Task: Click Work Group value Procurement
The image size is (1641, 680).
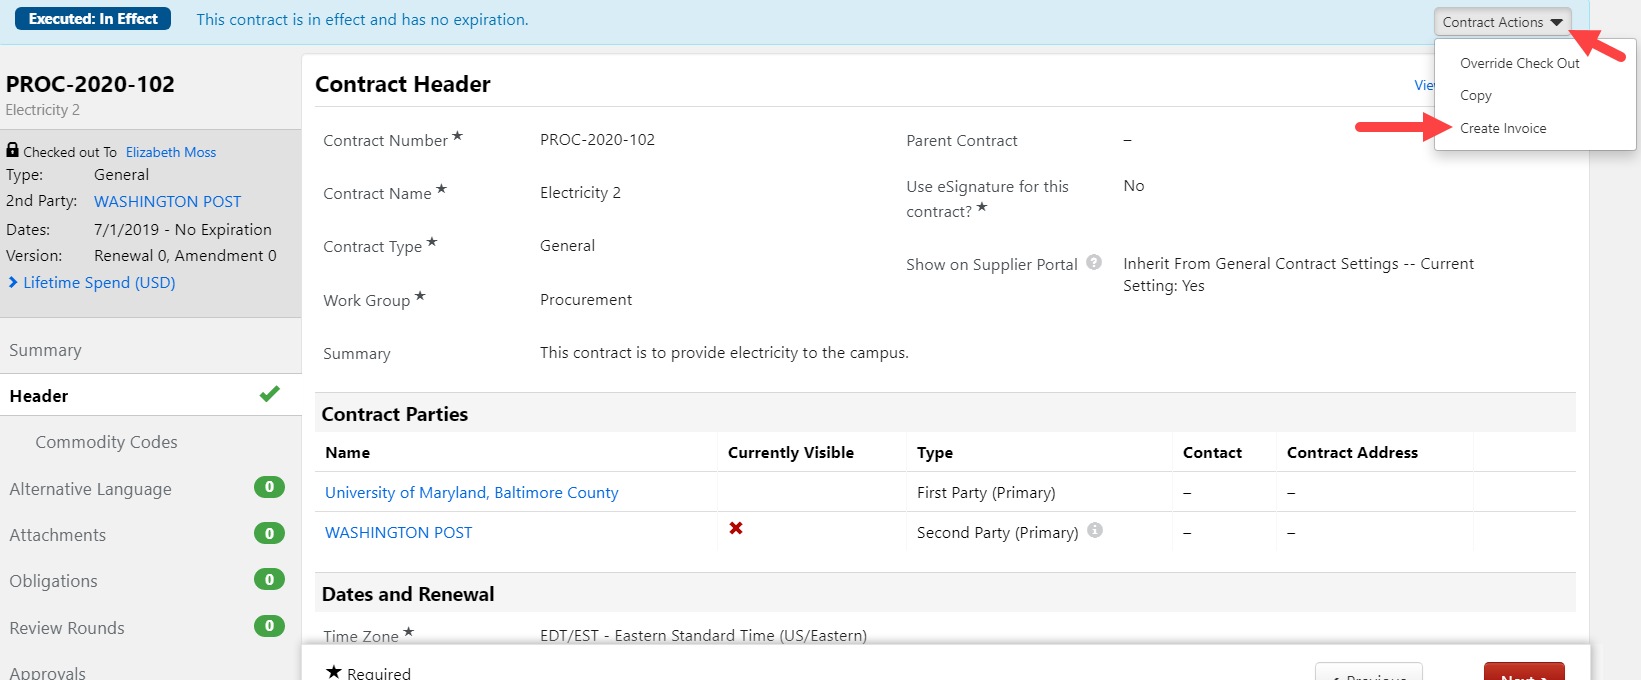Action: [x=586, y=300]
